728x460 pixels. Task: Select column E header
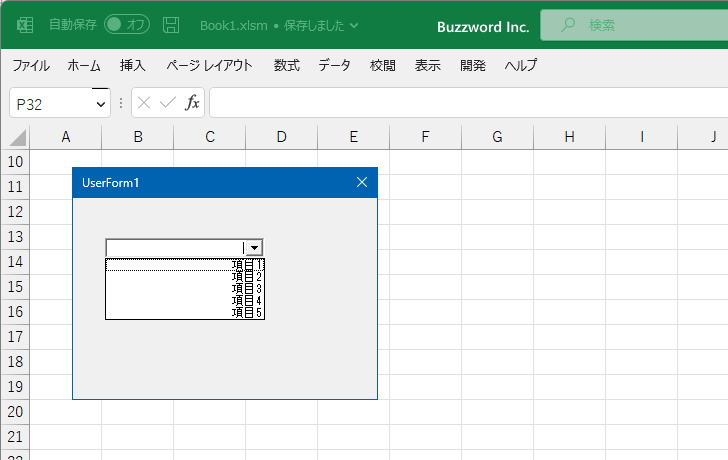coord(354,137)
